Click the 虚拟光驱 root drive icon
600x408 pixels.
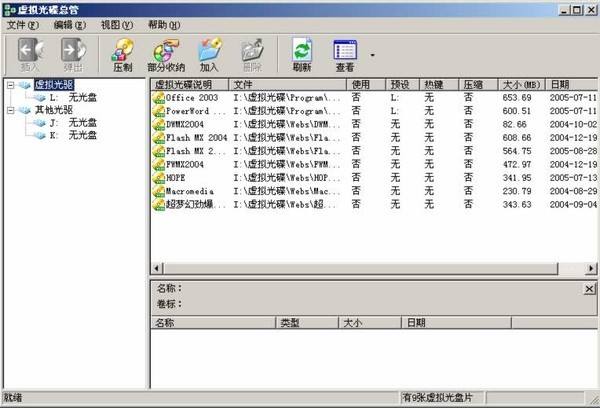click(x=24, y=85)
